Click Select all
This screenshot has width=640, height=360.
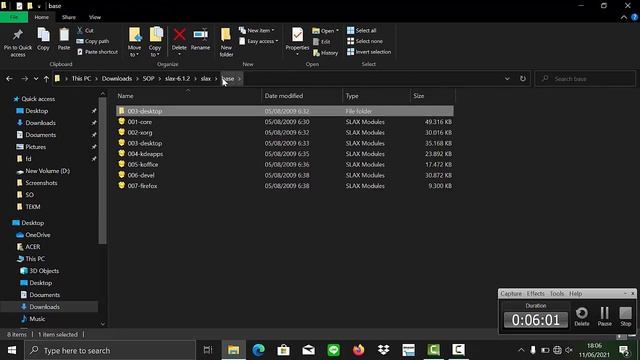pyautogui.click(x=362, y=30)
